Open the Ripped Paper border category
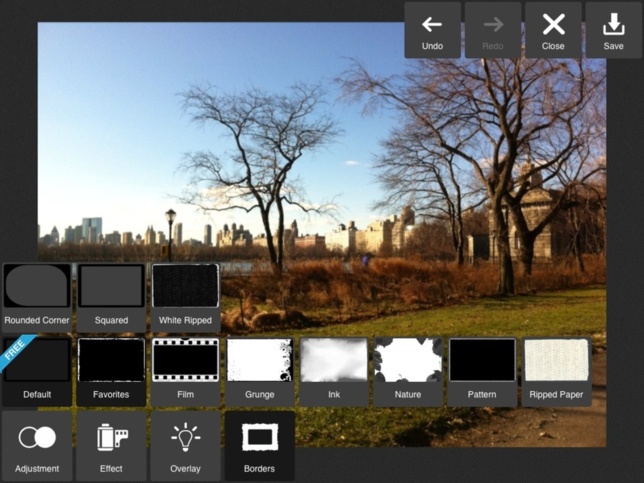 point(556,372)
